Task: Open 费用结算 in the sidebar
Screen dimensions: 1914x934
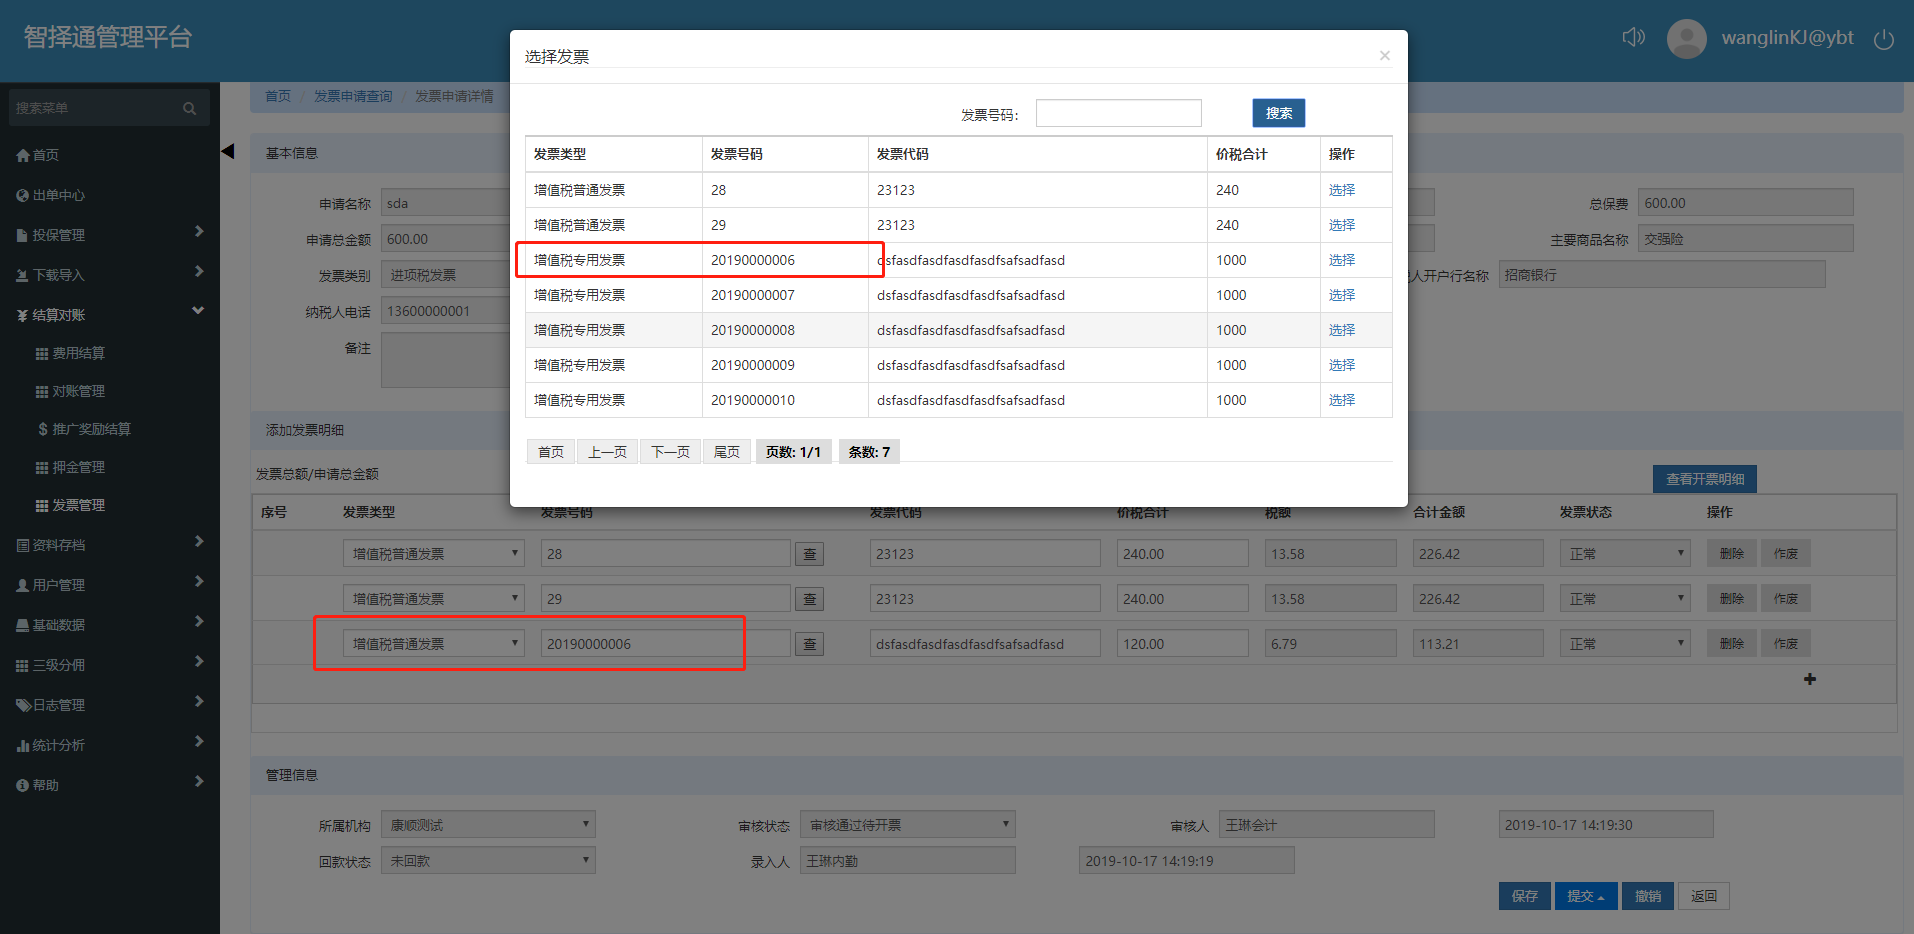Action: (78, 353)
